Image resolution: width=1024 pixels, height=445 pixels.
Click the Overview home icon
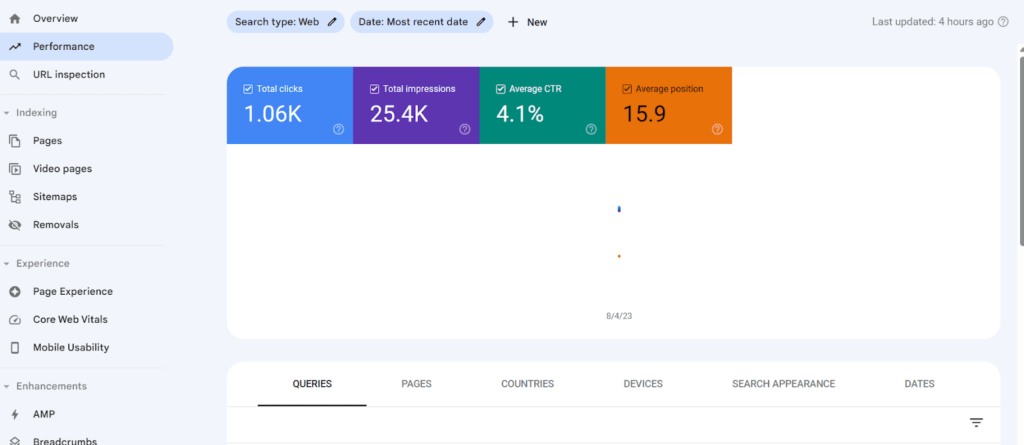14,18
